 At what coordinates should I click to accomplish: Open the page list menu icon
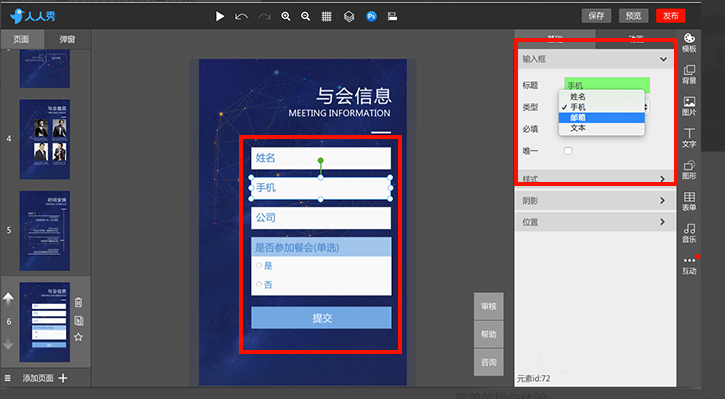(x=7, y=378)
